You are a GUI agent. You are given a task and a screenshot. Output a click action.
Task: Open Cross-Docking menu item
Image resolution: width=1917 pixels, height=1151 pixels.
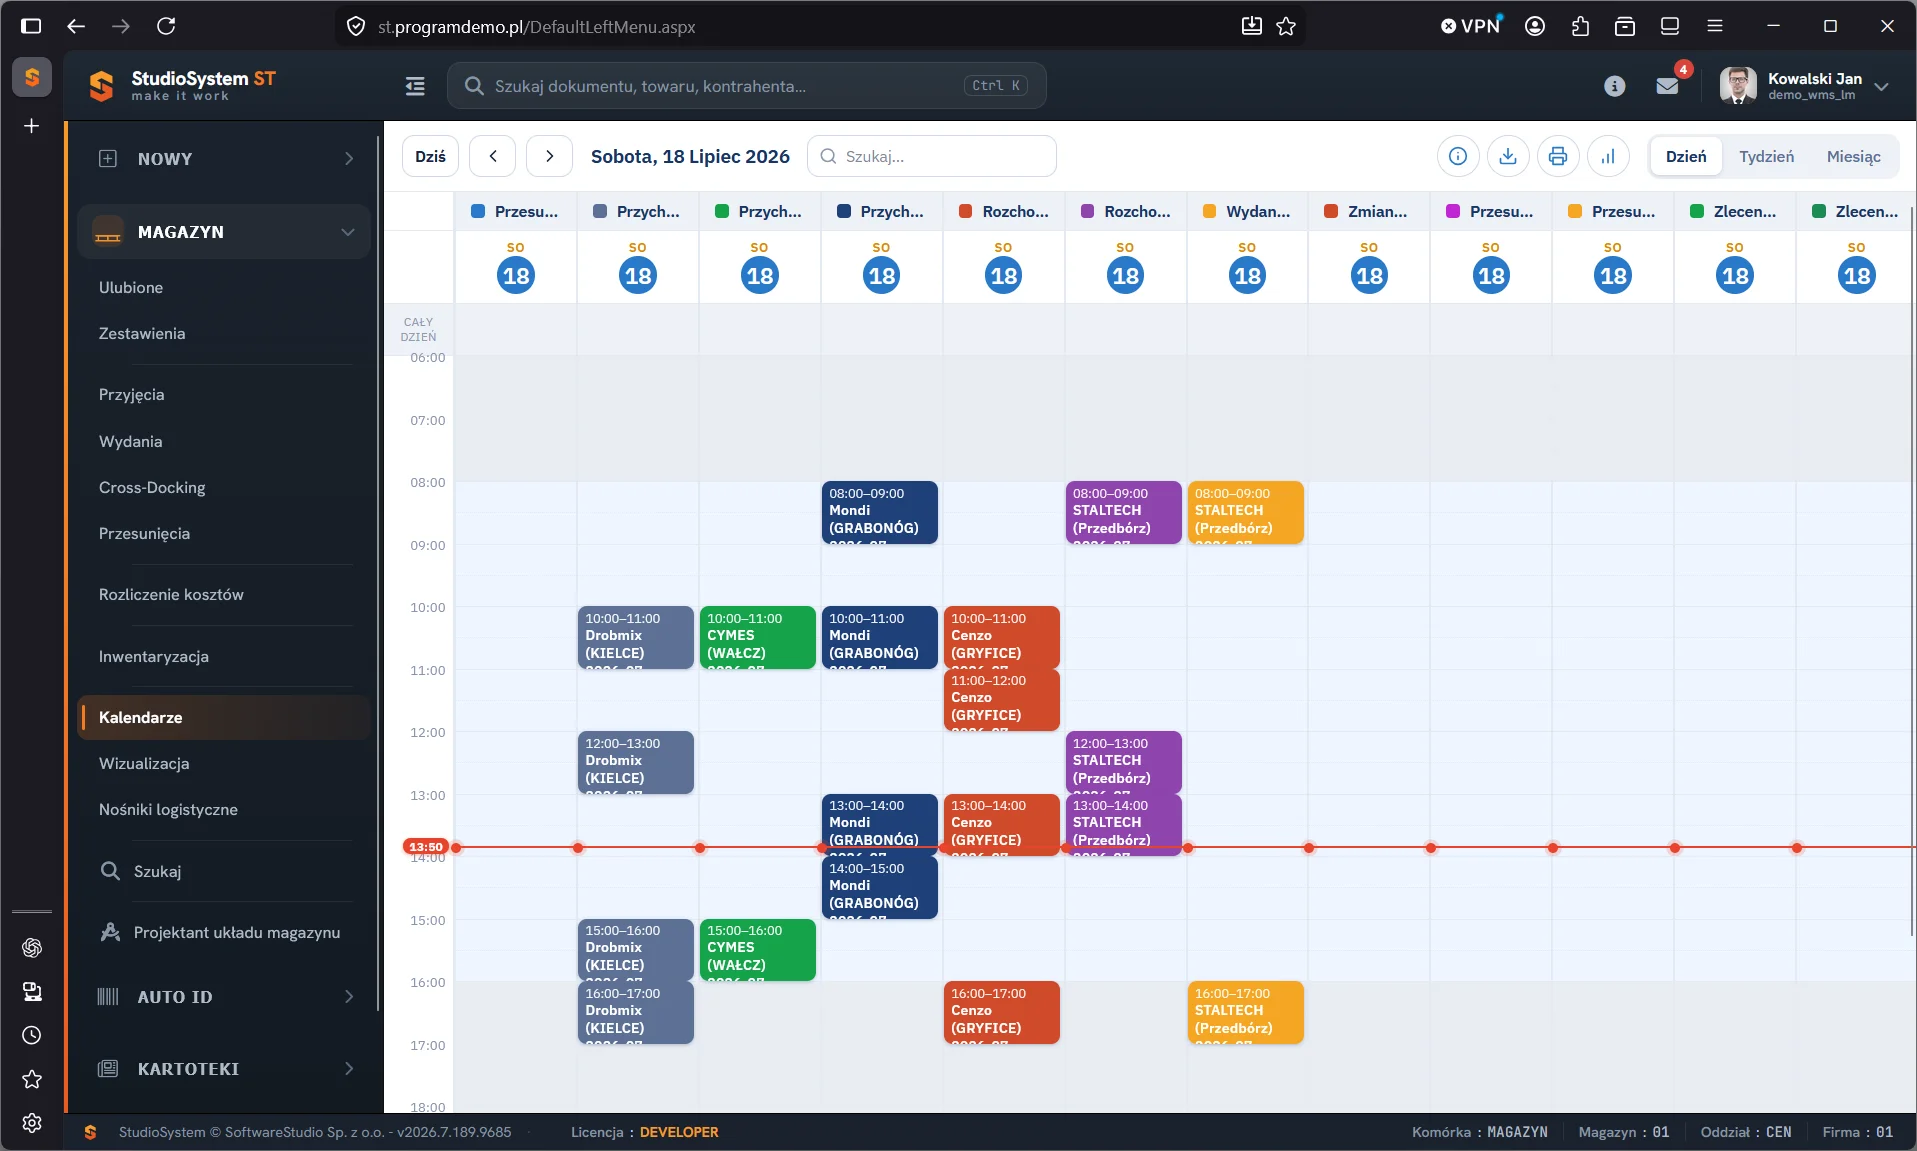pyautogui.click(x=152, y=487)
